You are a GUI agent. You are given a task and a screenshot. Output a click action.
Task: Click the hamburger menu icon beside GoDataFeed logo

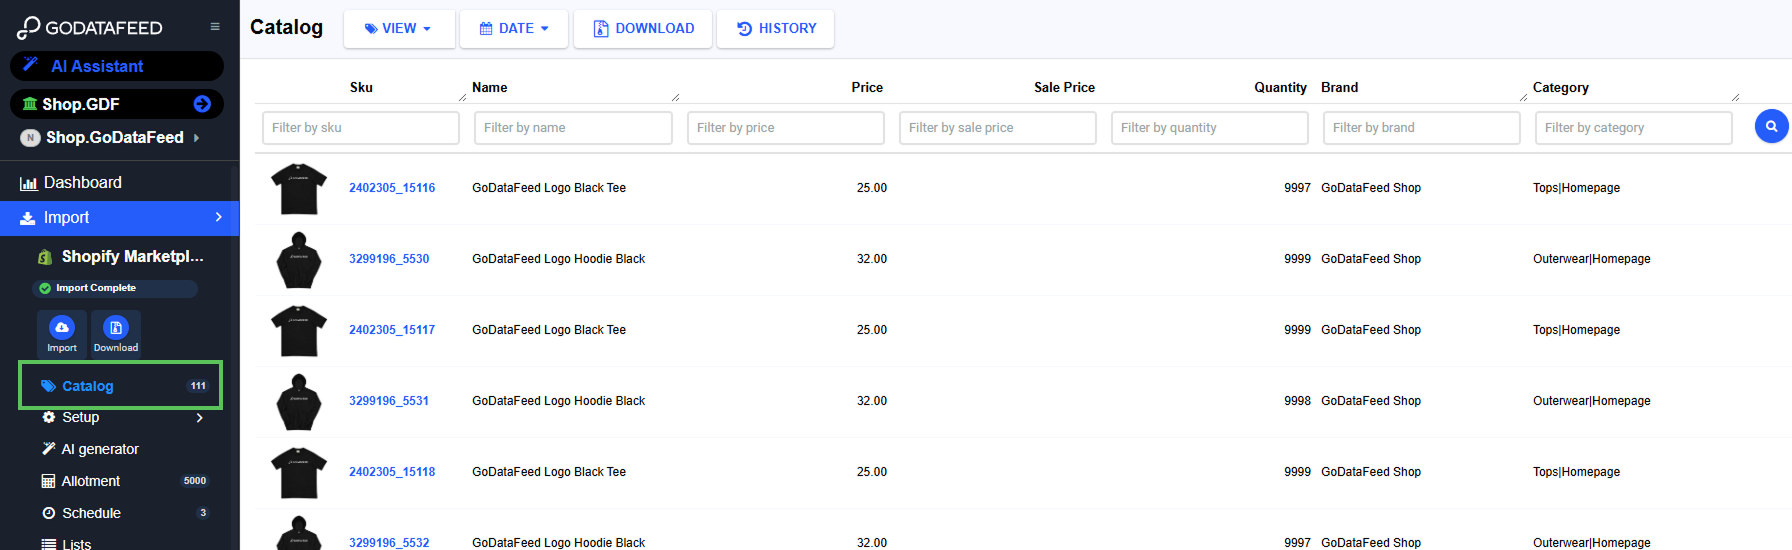tap(215, 27)
